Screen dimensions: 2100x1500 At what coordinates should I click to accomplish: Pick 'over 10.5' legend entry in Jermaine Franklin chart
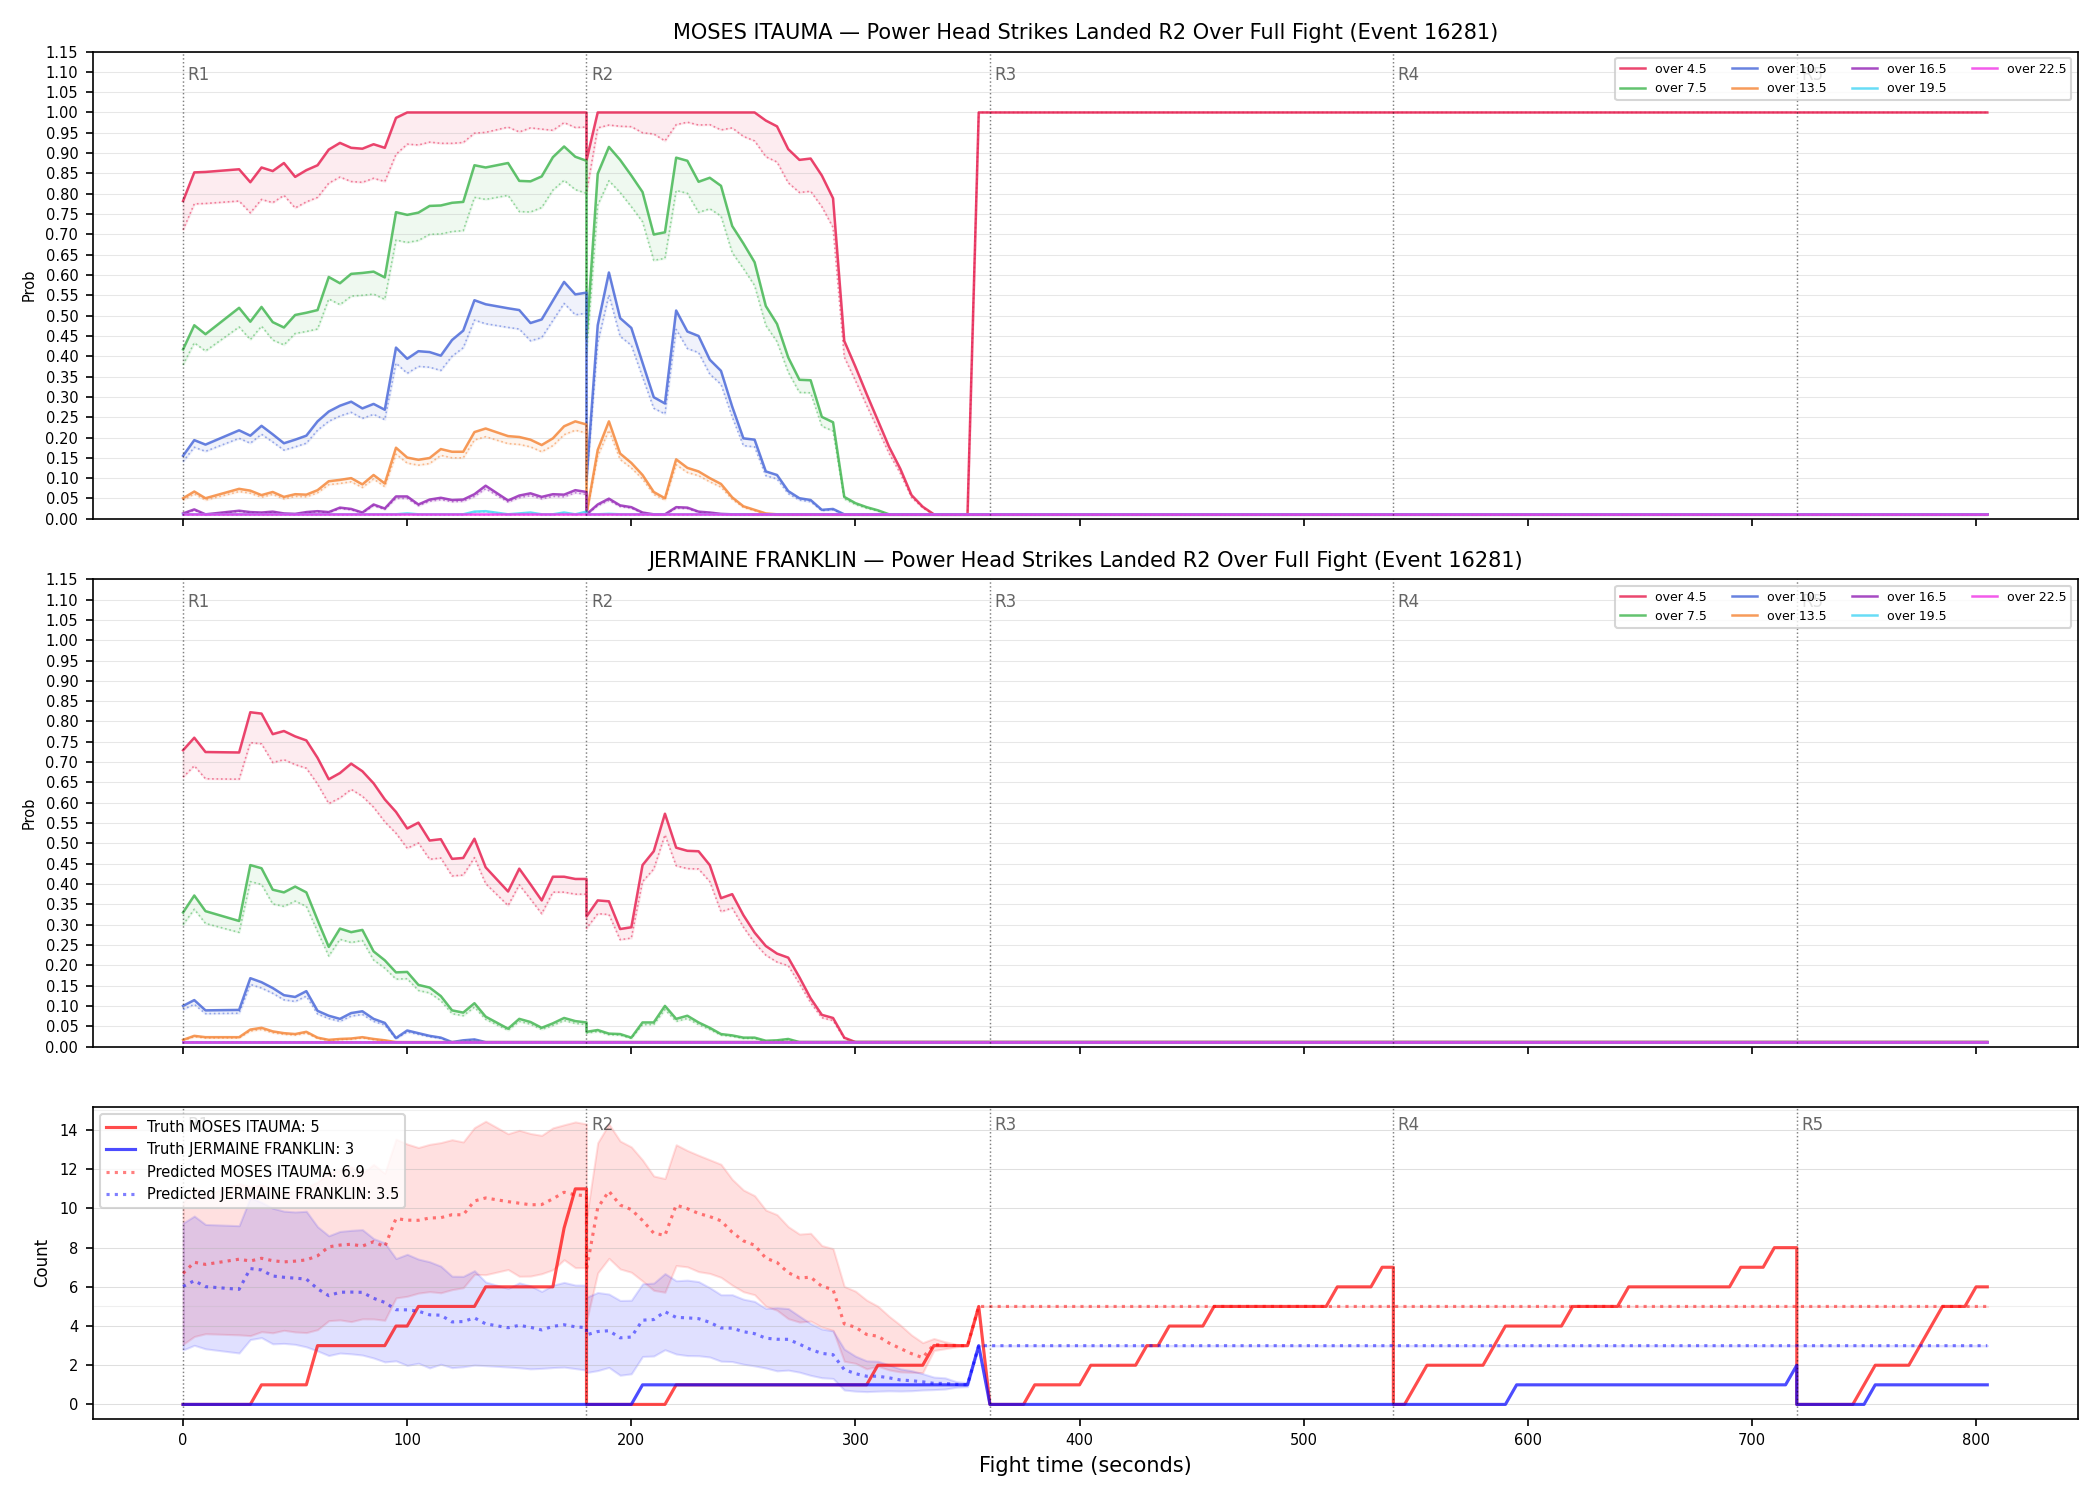(x=1779, y=597)
